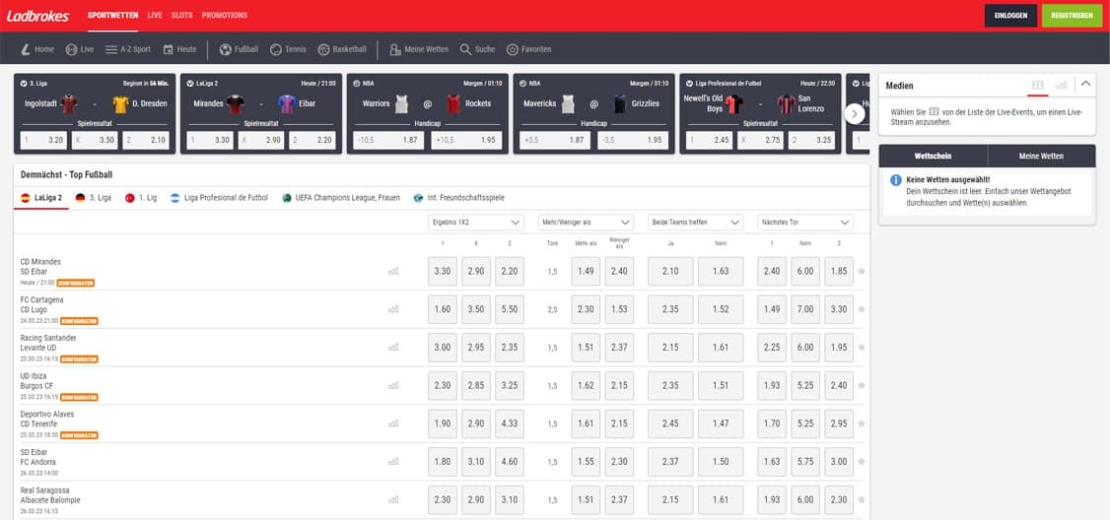This screenshot has width=1110, height=520.
Task: Click the Registrieren button
Action: (1072, 16)
